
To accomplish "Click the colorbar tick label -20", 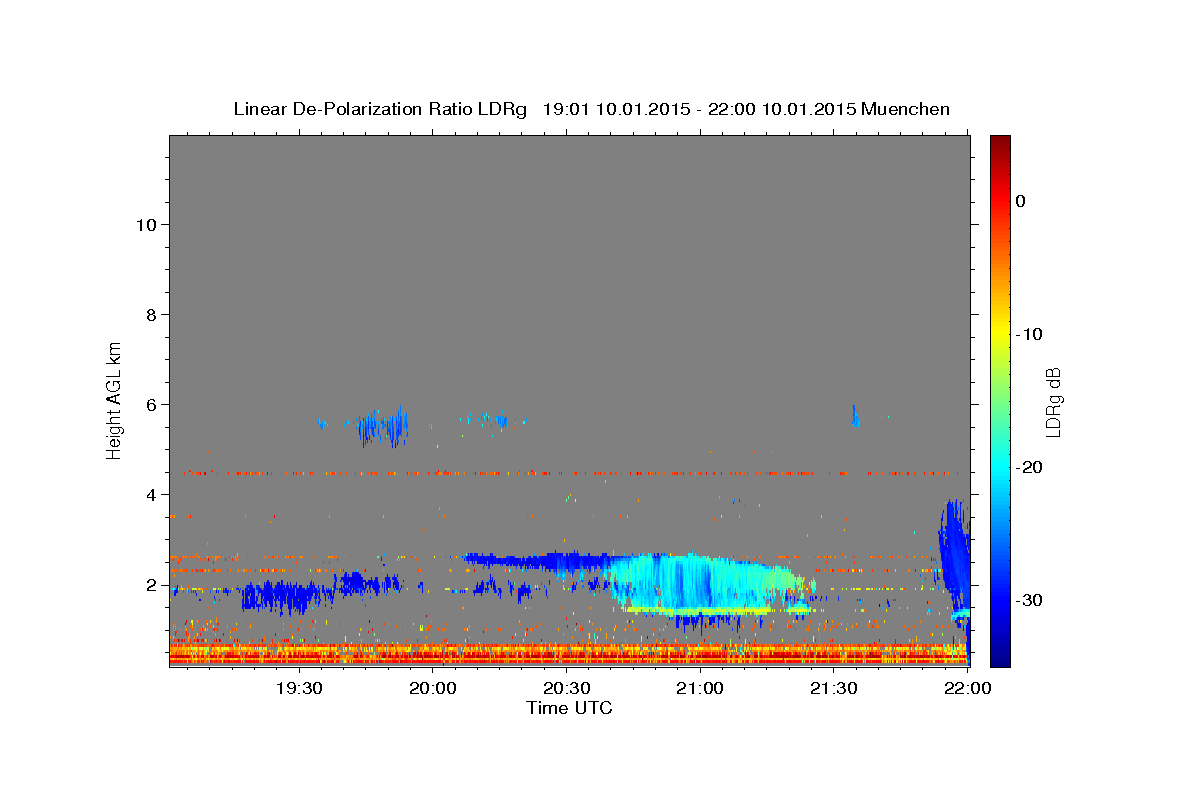I will click(1028, 467).
